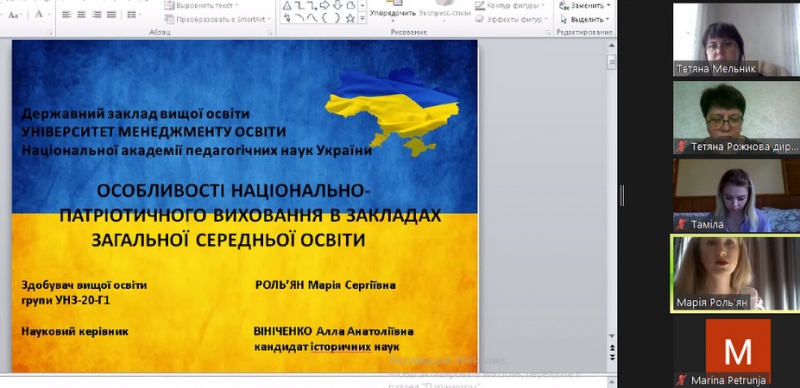Click the text Національної академії педагогічних наук України

tap(196, 151)
